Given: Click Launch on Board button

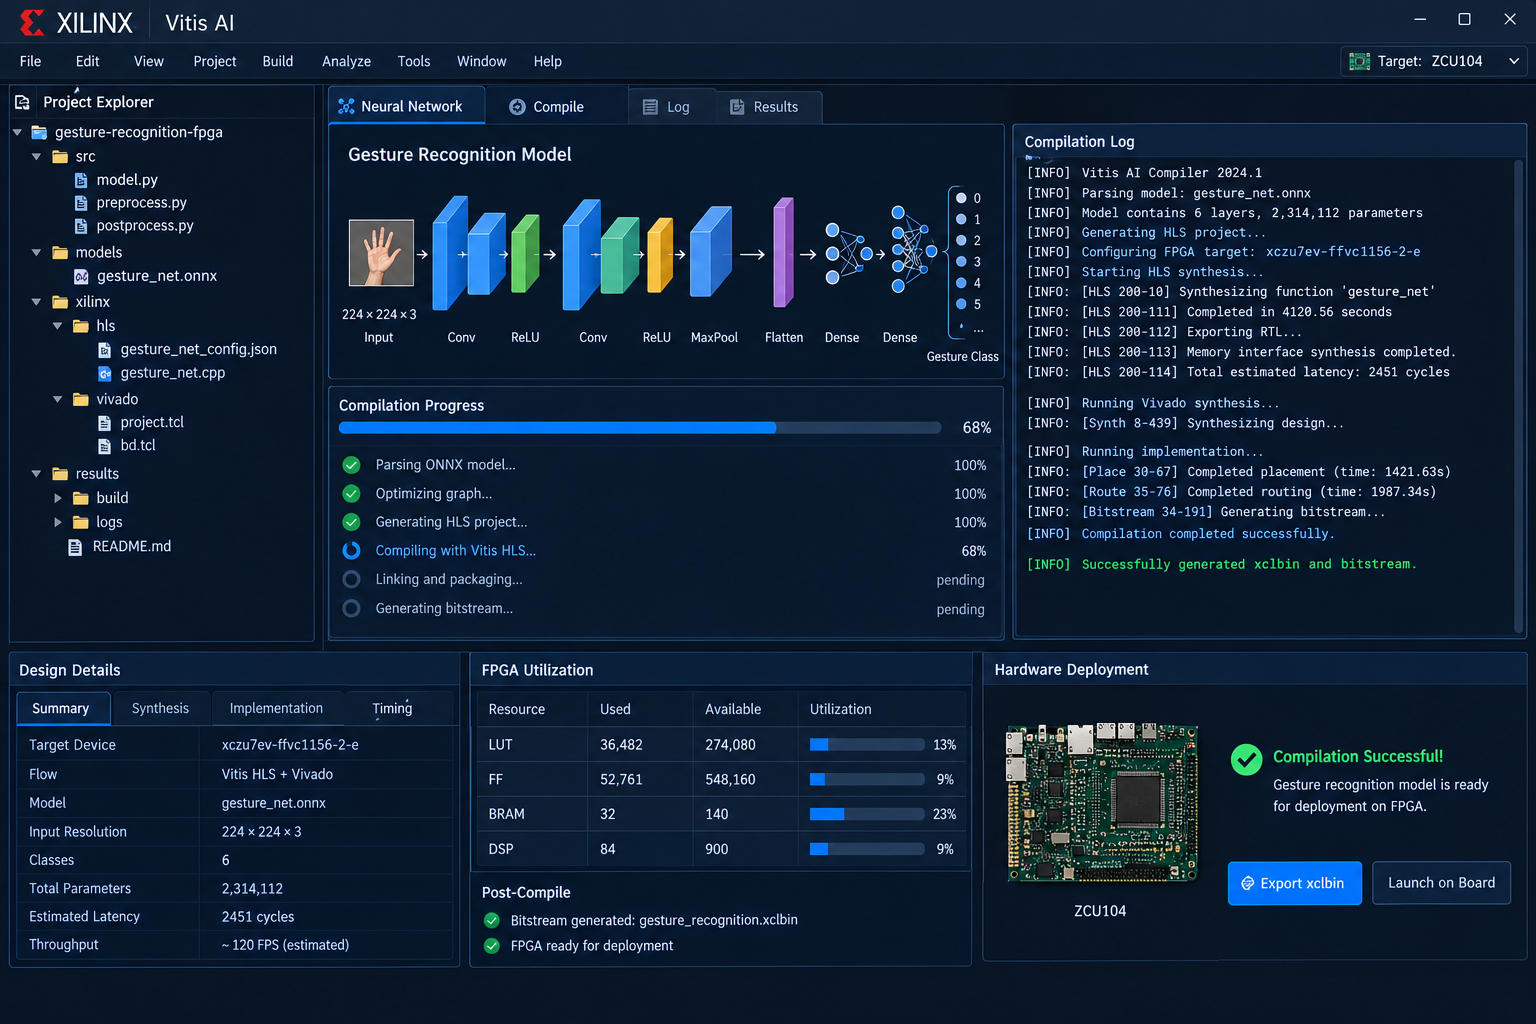Looking at the screenshot, I should (1441, 883).
